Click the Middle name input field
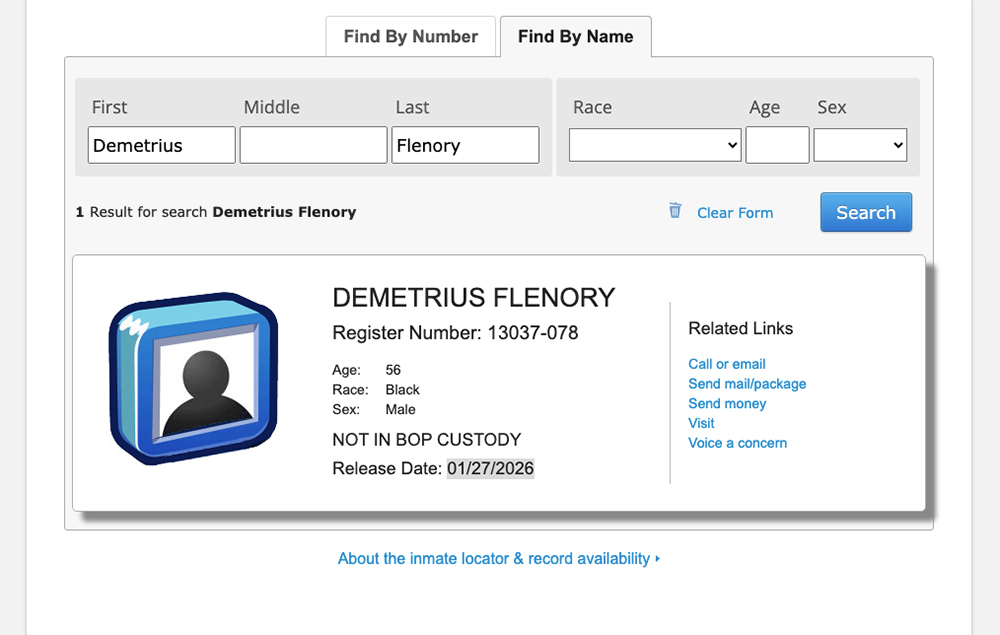The width and height of the screenshot is (1000, 635). pos(313,145)
